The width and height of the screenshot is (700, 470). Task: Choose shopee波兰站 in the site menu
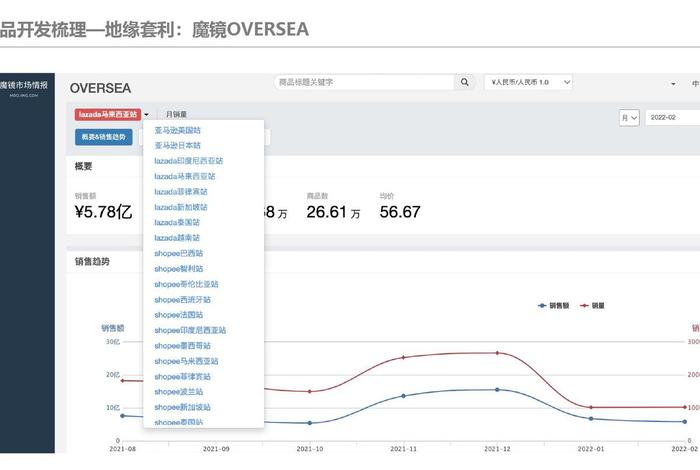click(179, 392)
